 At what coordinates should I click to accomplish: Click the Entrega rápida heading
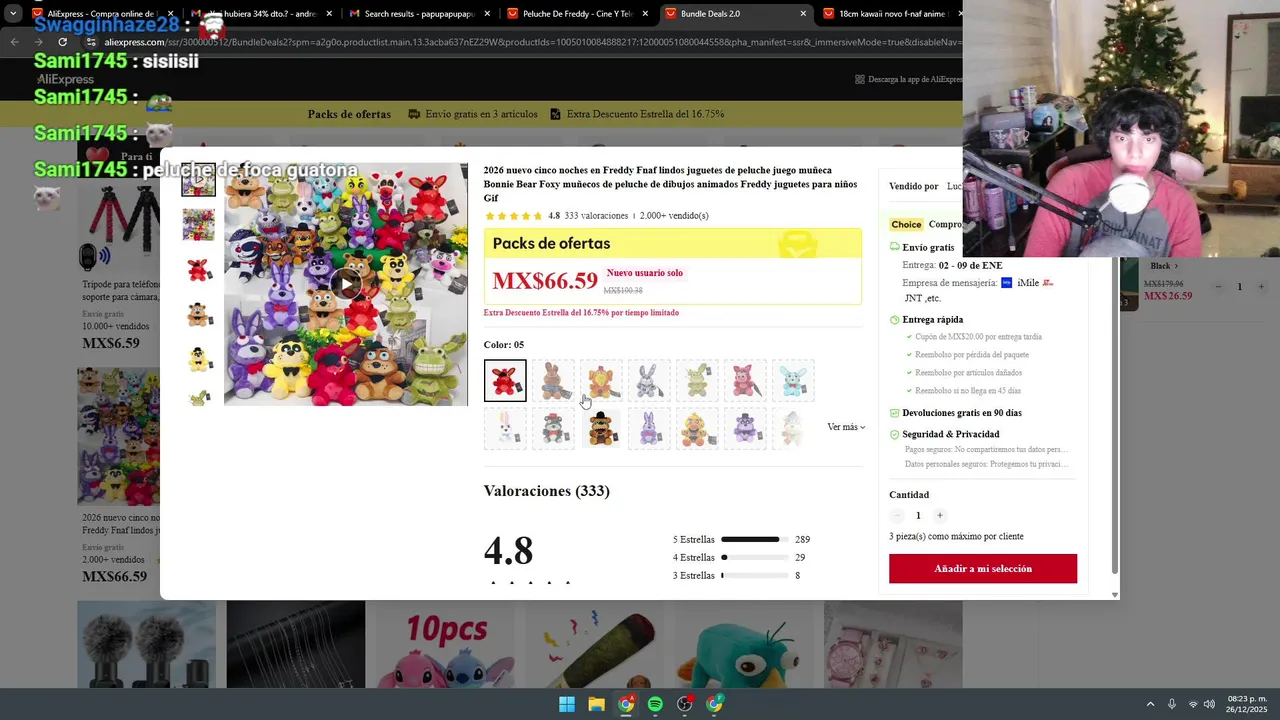click(933, 320)
